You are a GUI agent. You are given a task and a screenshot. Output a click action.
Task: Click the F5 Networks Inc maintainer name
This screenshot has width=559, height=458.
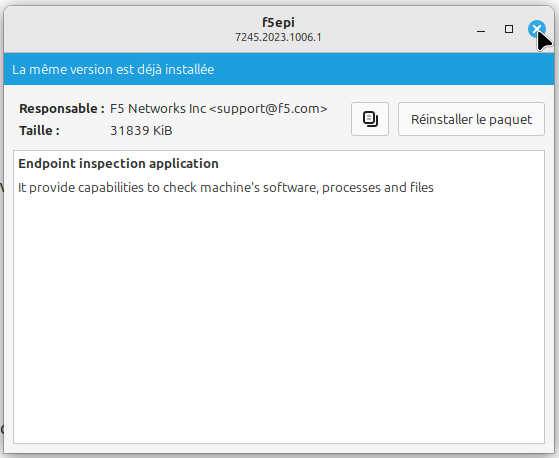click(x=158, y=109)
